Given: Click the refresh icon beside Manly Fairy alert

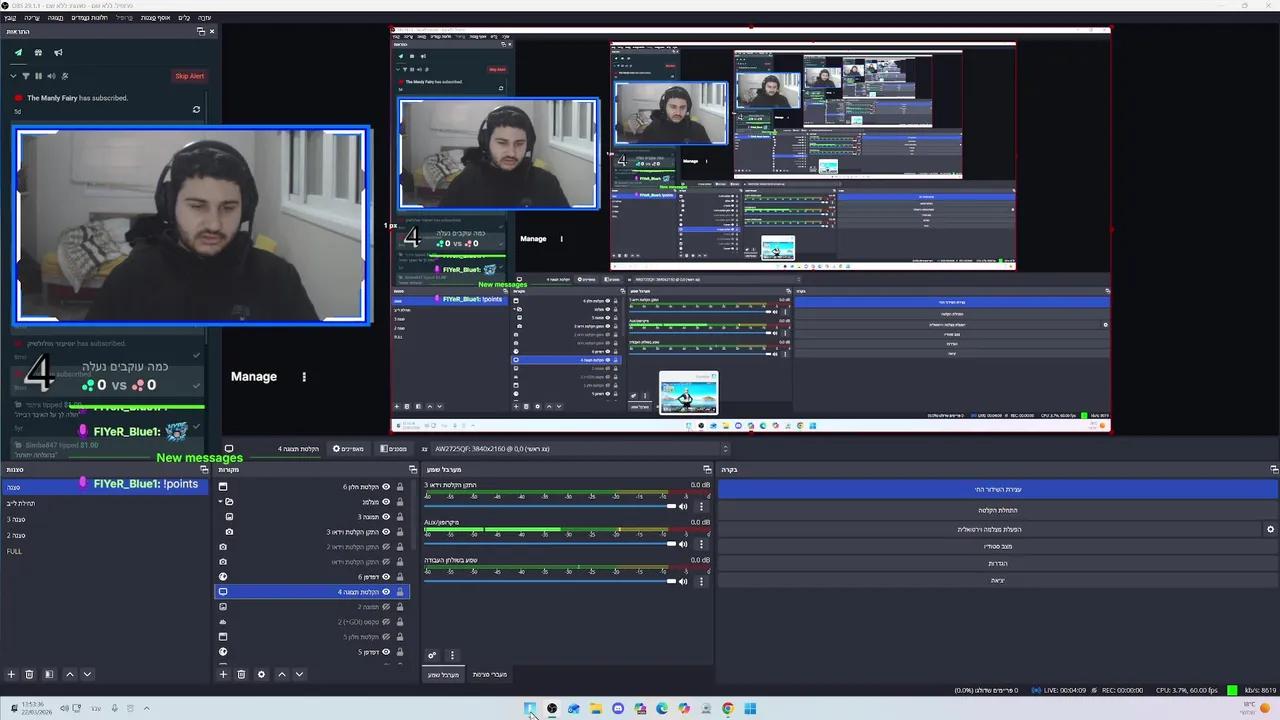Looking at the screenshot, I should [196, 110].
